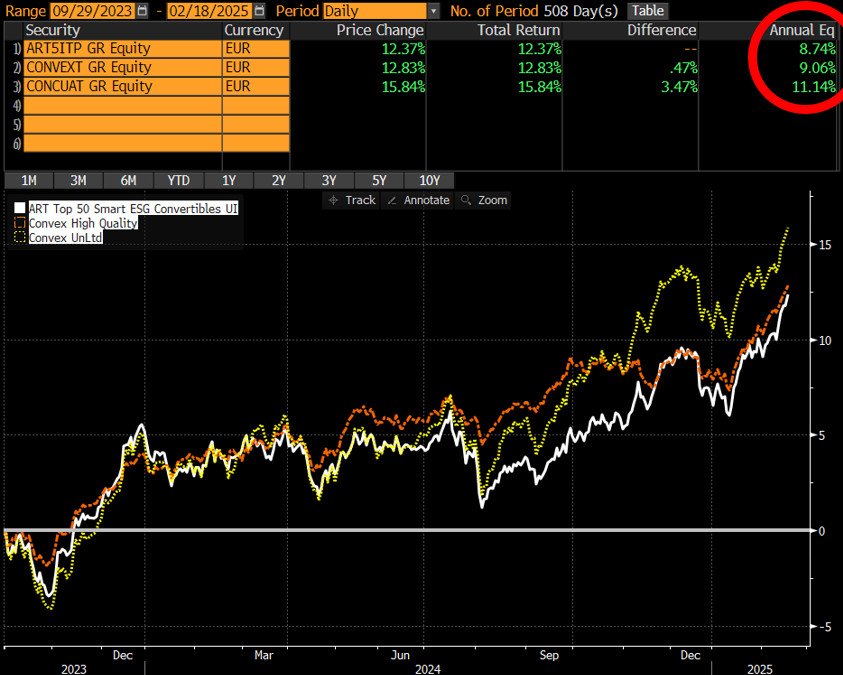Image resolution: width=843 pixels, height=675 pixels.
Task: Click the 508 Day(s) period count
Action: (x=581, y=11)
